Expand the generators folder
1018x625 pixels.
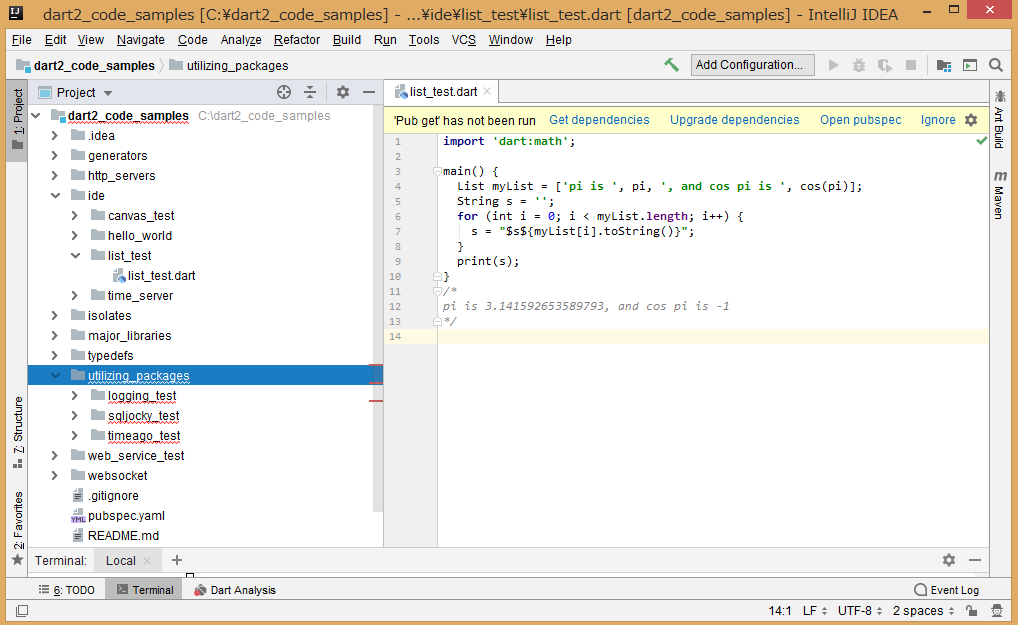coord(55,156)
